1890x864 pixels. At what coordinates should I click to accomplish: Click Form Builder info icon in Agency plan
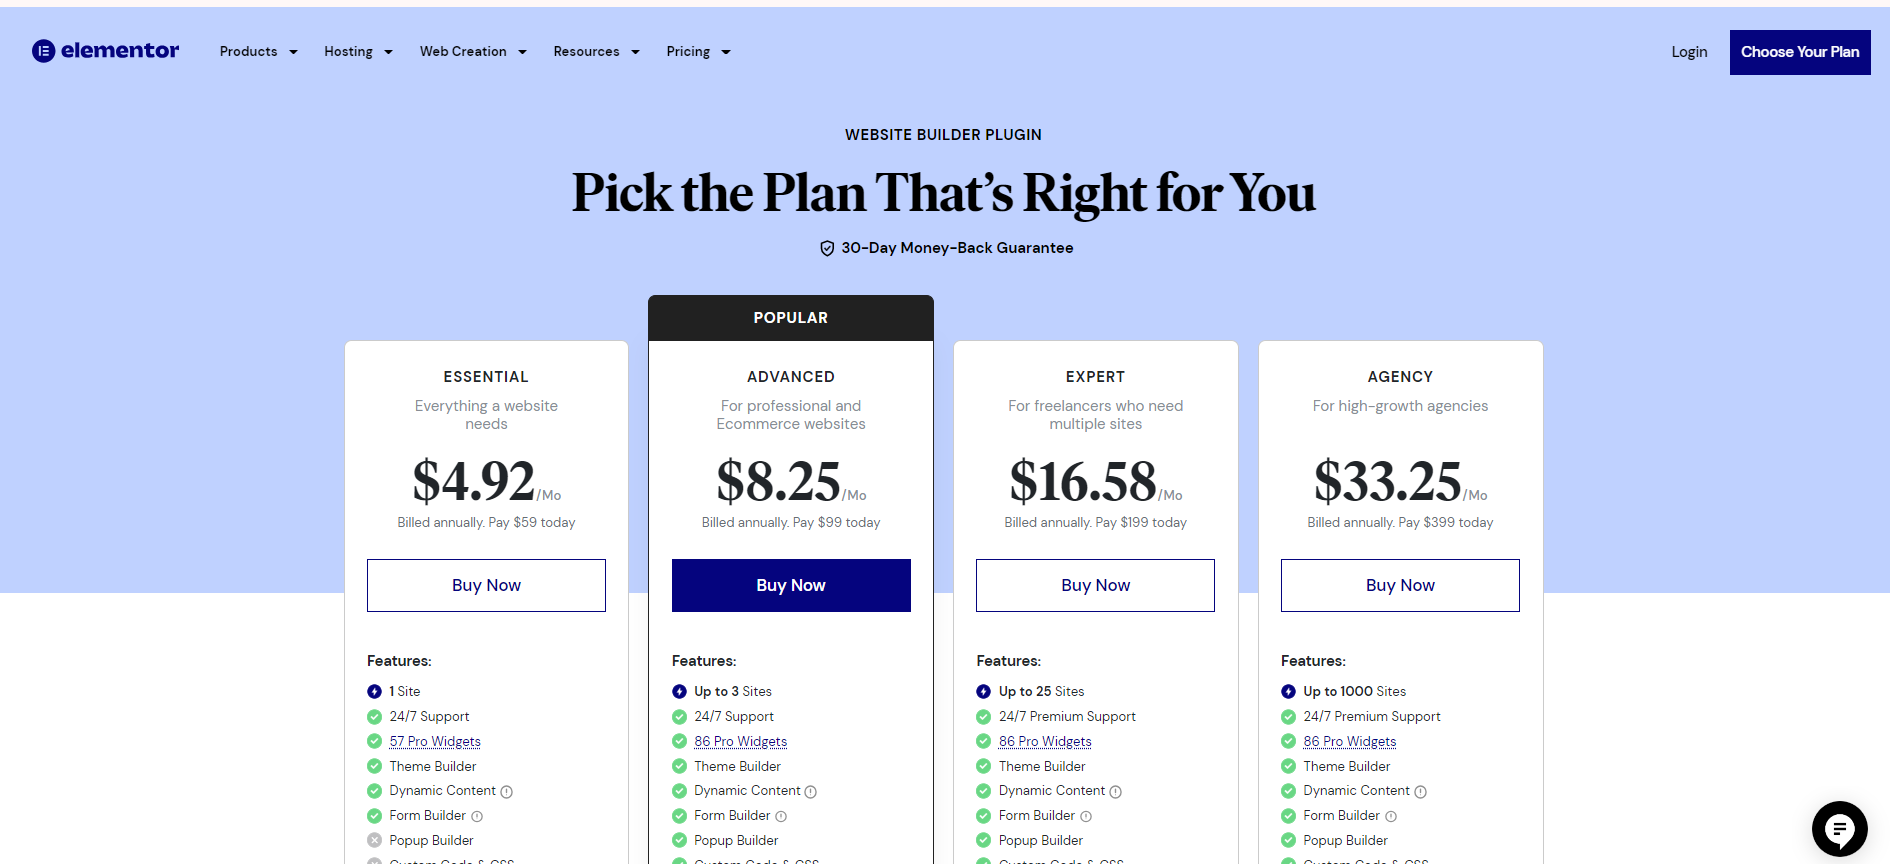pyautogui.click(x=1391, y=817)
